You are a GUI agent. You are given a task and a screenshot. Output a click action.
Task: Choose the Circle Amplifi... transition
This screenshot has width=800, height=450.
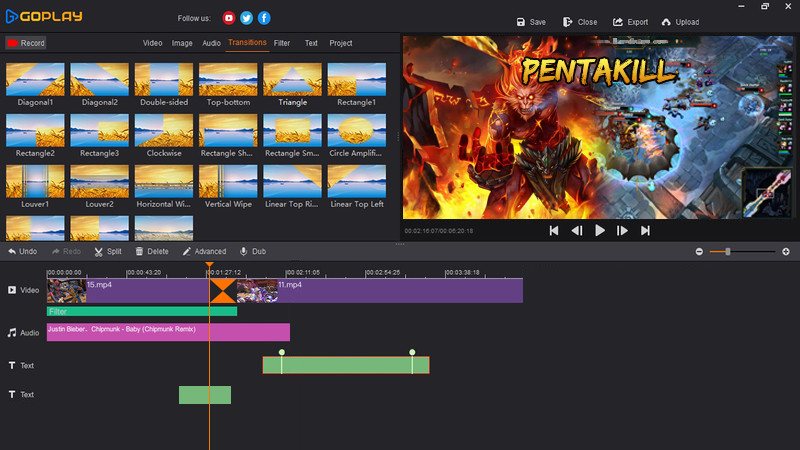[357, 135]
